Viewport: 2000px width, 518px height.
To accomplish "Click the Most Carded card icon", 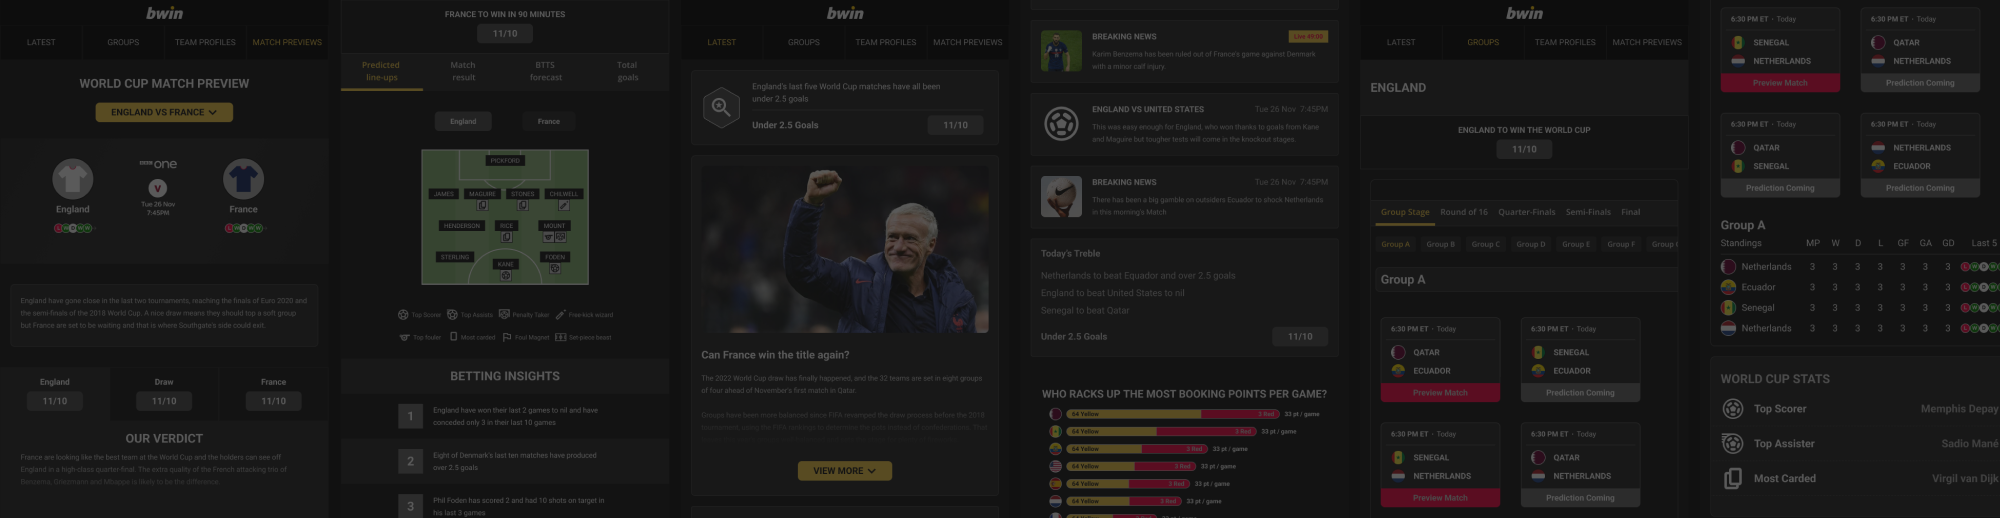I will pos(1733,479).
